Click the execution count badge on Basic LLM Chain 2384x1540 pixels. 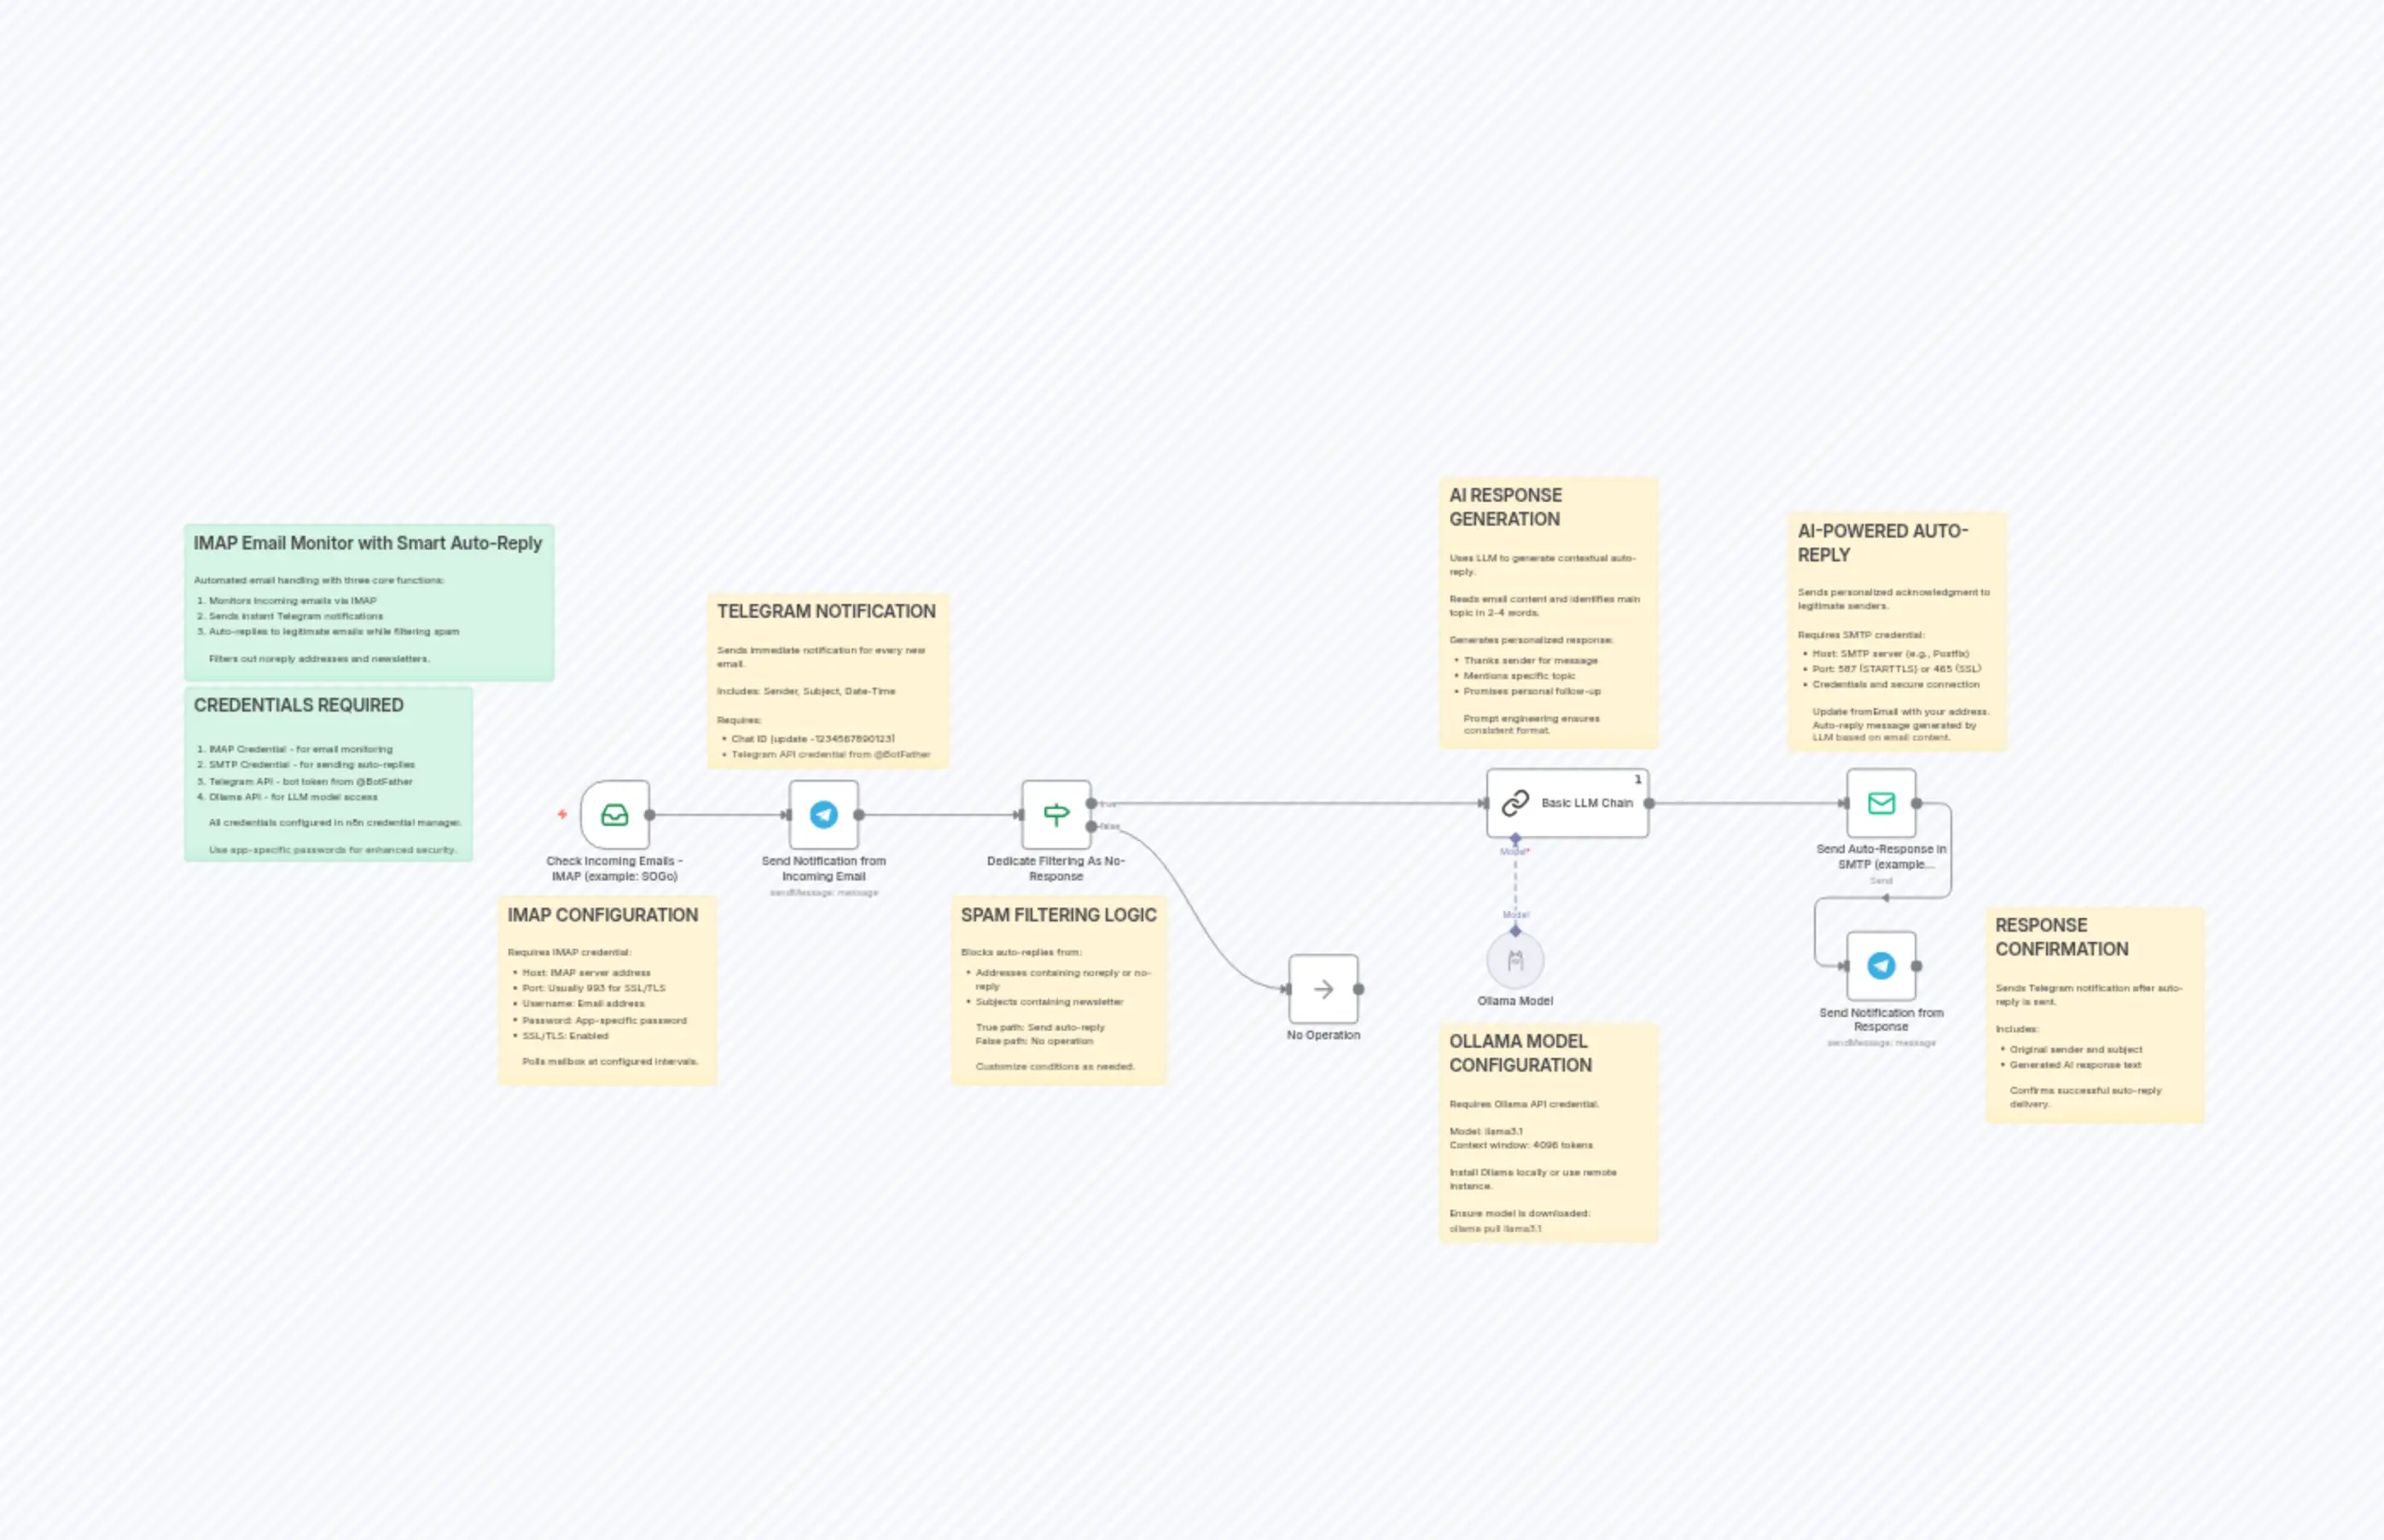[1638, 777]
